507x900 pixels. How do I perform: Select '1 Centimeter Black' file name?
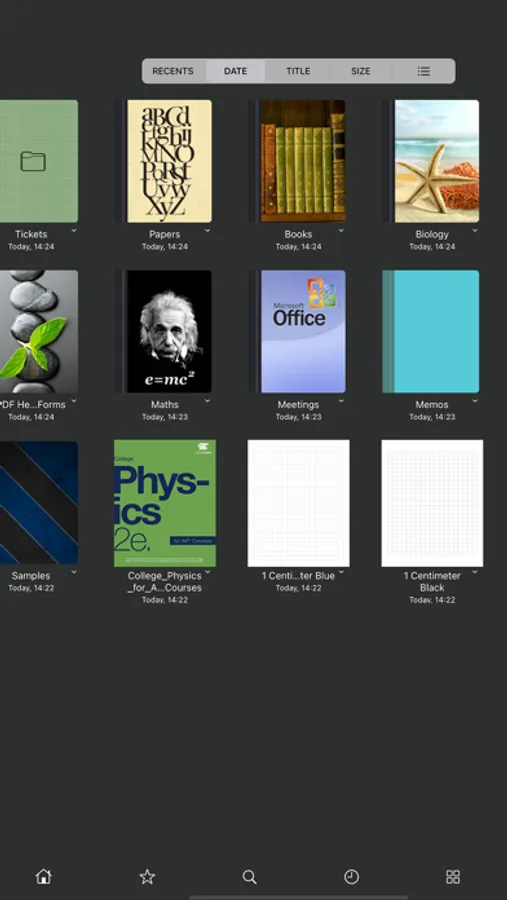pyautogui.click(x=432, y=581)
